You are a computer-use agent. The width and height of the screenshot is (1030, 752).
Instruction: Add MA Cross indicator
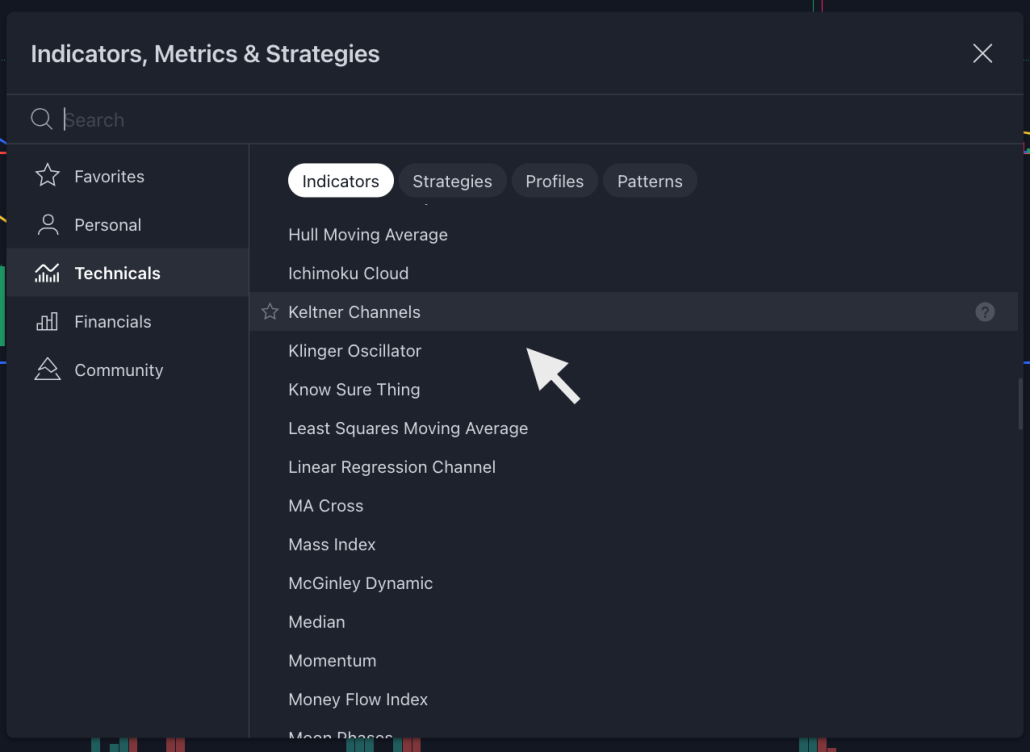pos(633,506)
